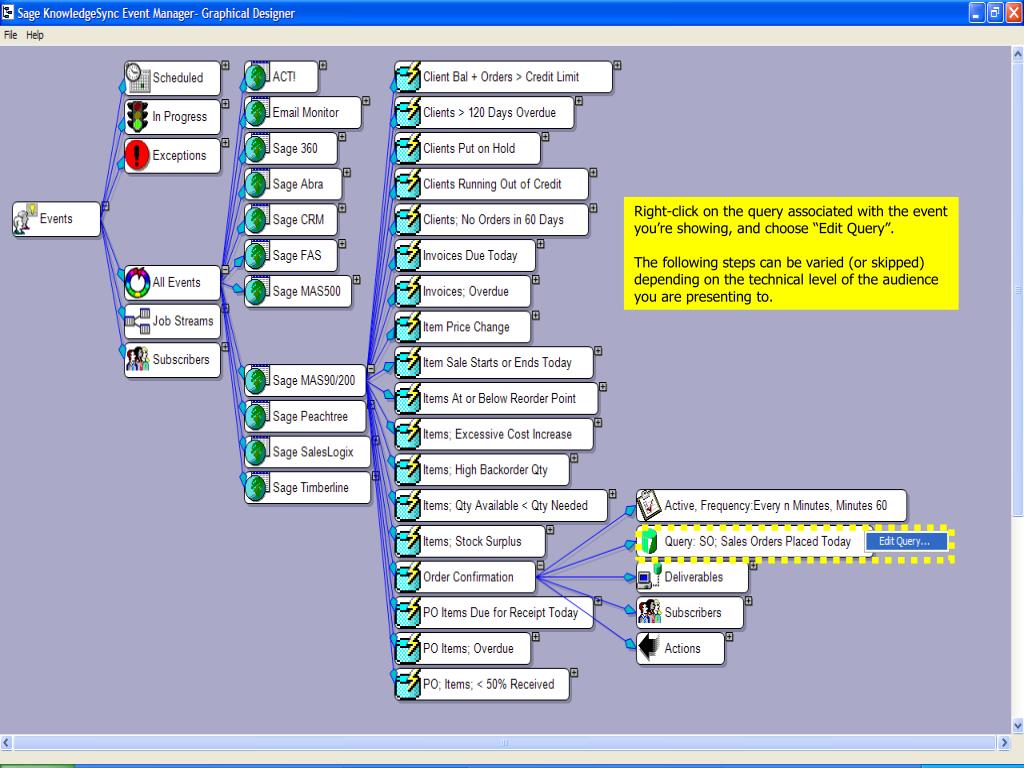Click the Job Streams flowchart icon
This screenshot has width=1024, height=768.
pyautogui.click(x=138, y=321)
